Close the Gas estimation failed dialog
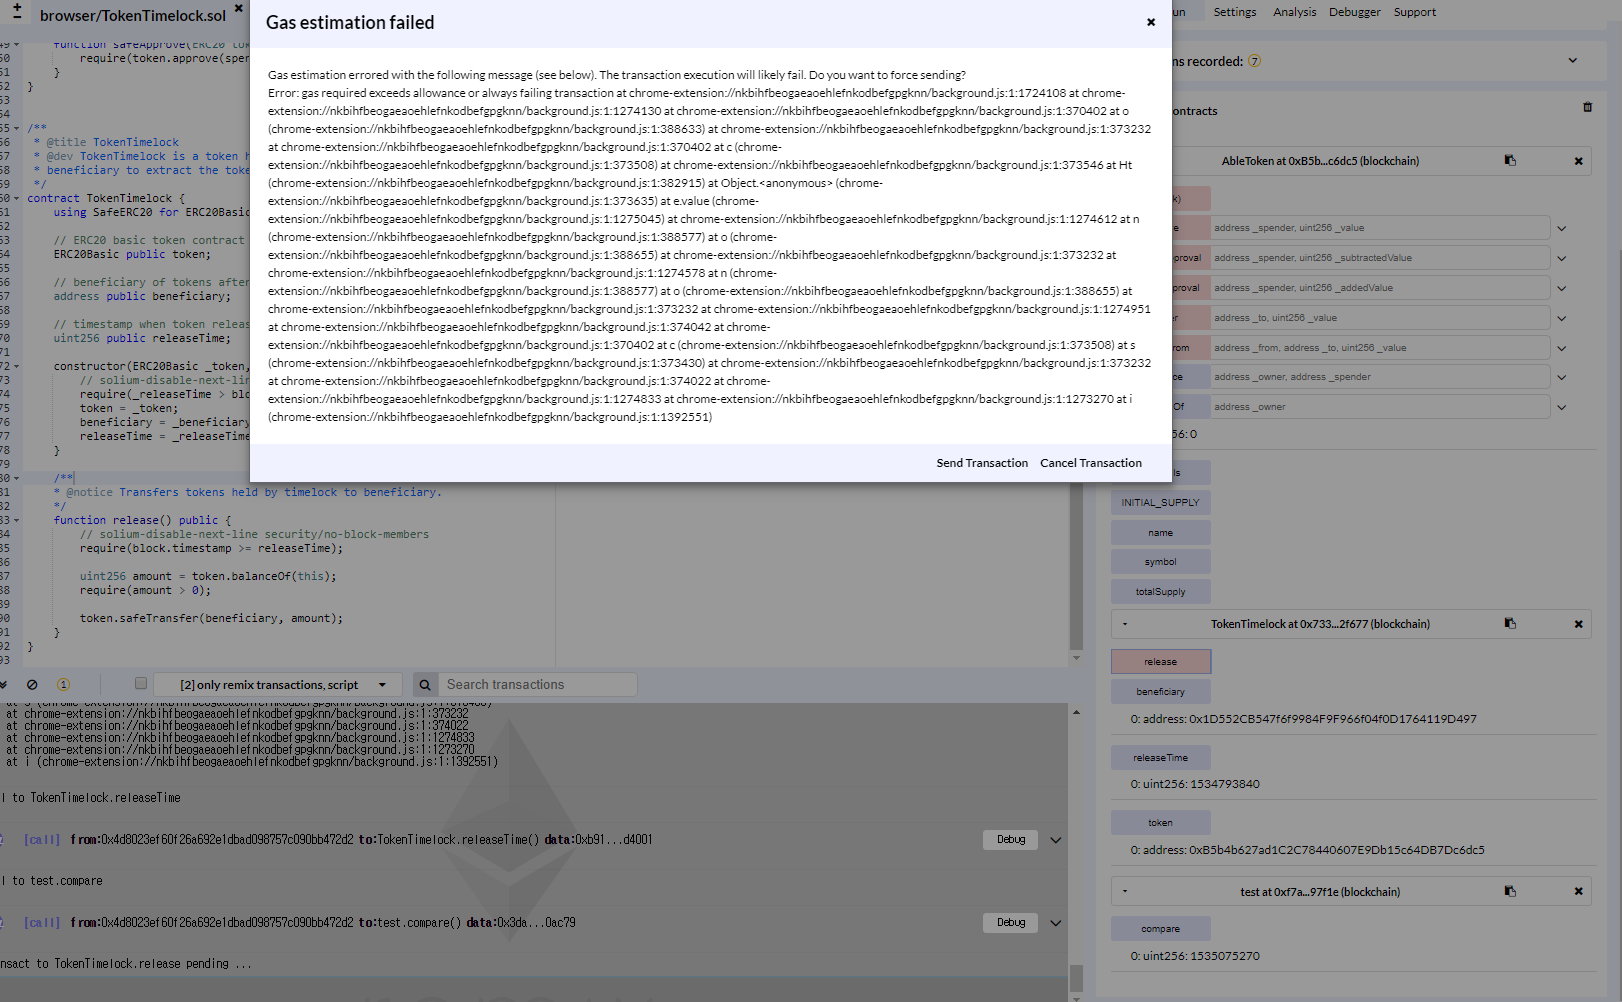Image resolution: width=1622 pixels, height=1002 pixels. tap(1150, 21)
